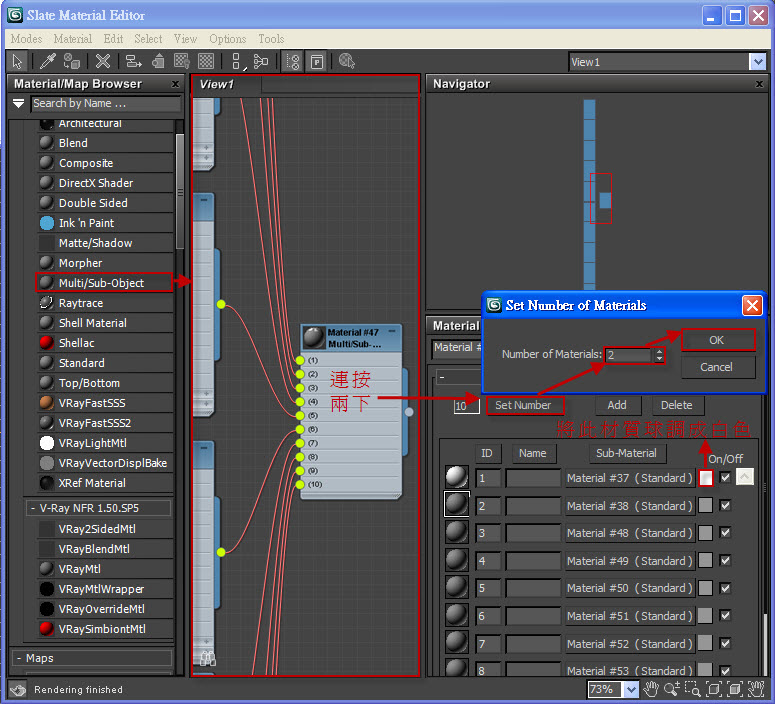Activate Pan tool hand icon in status bar
Viewport: 775px width, 704px height.
pos(651,689)
